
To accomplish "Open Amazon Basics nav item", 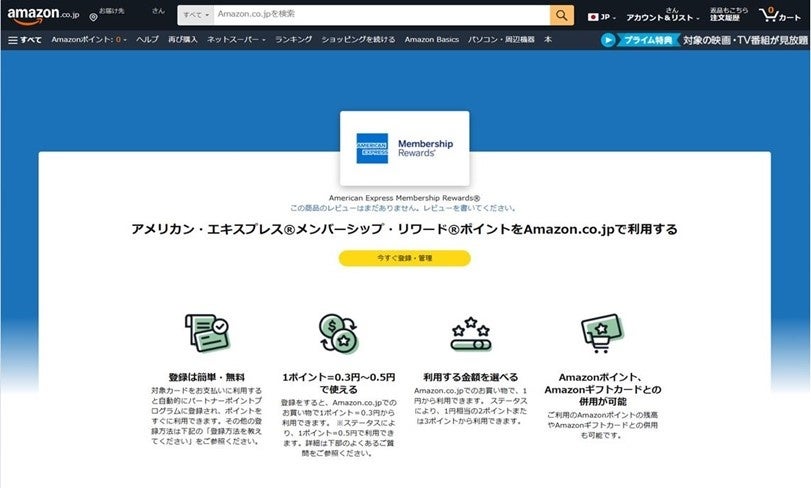I will (x=432, y=40).
